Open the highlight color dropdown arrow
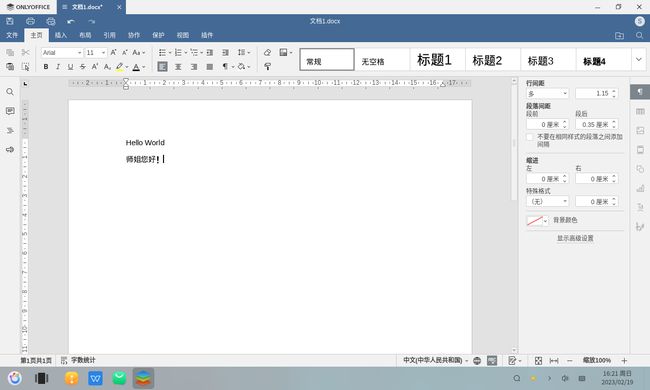The image size is (650, 390). pos(127,67)
